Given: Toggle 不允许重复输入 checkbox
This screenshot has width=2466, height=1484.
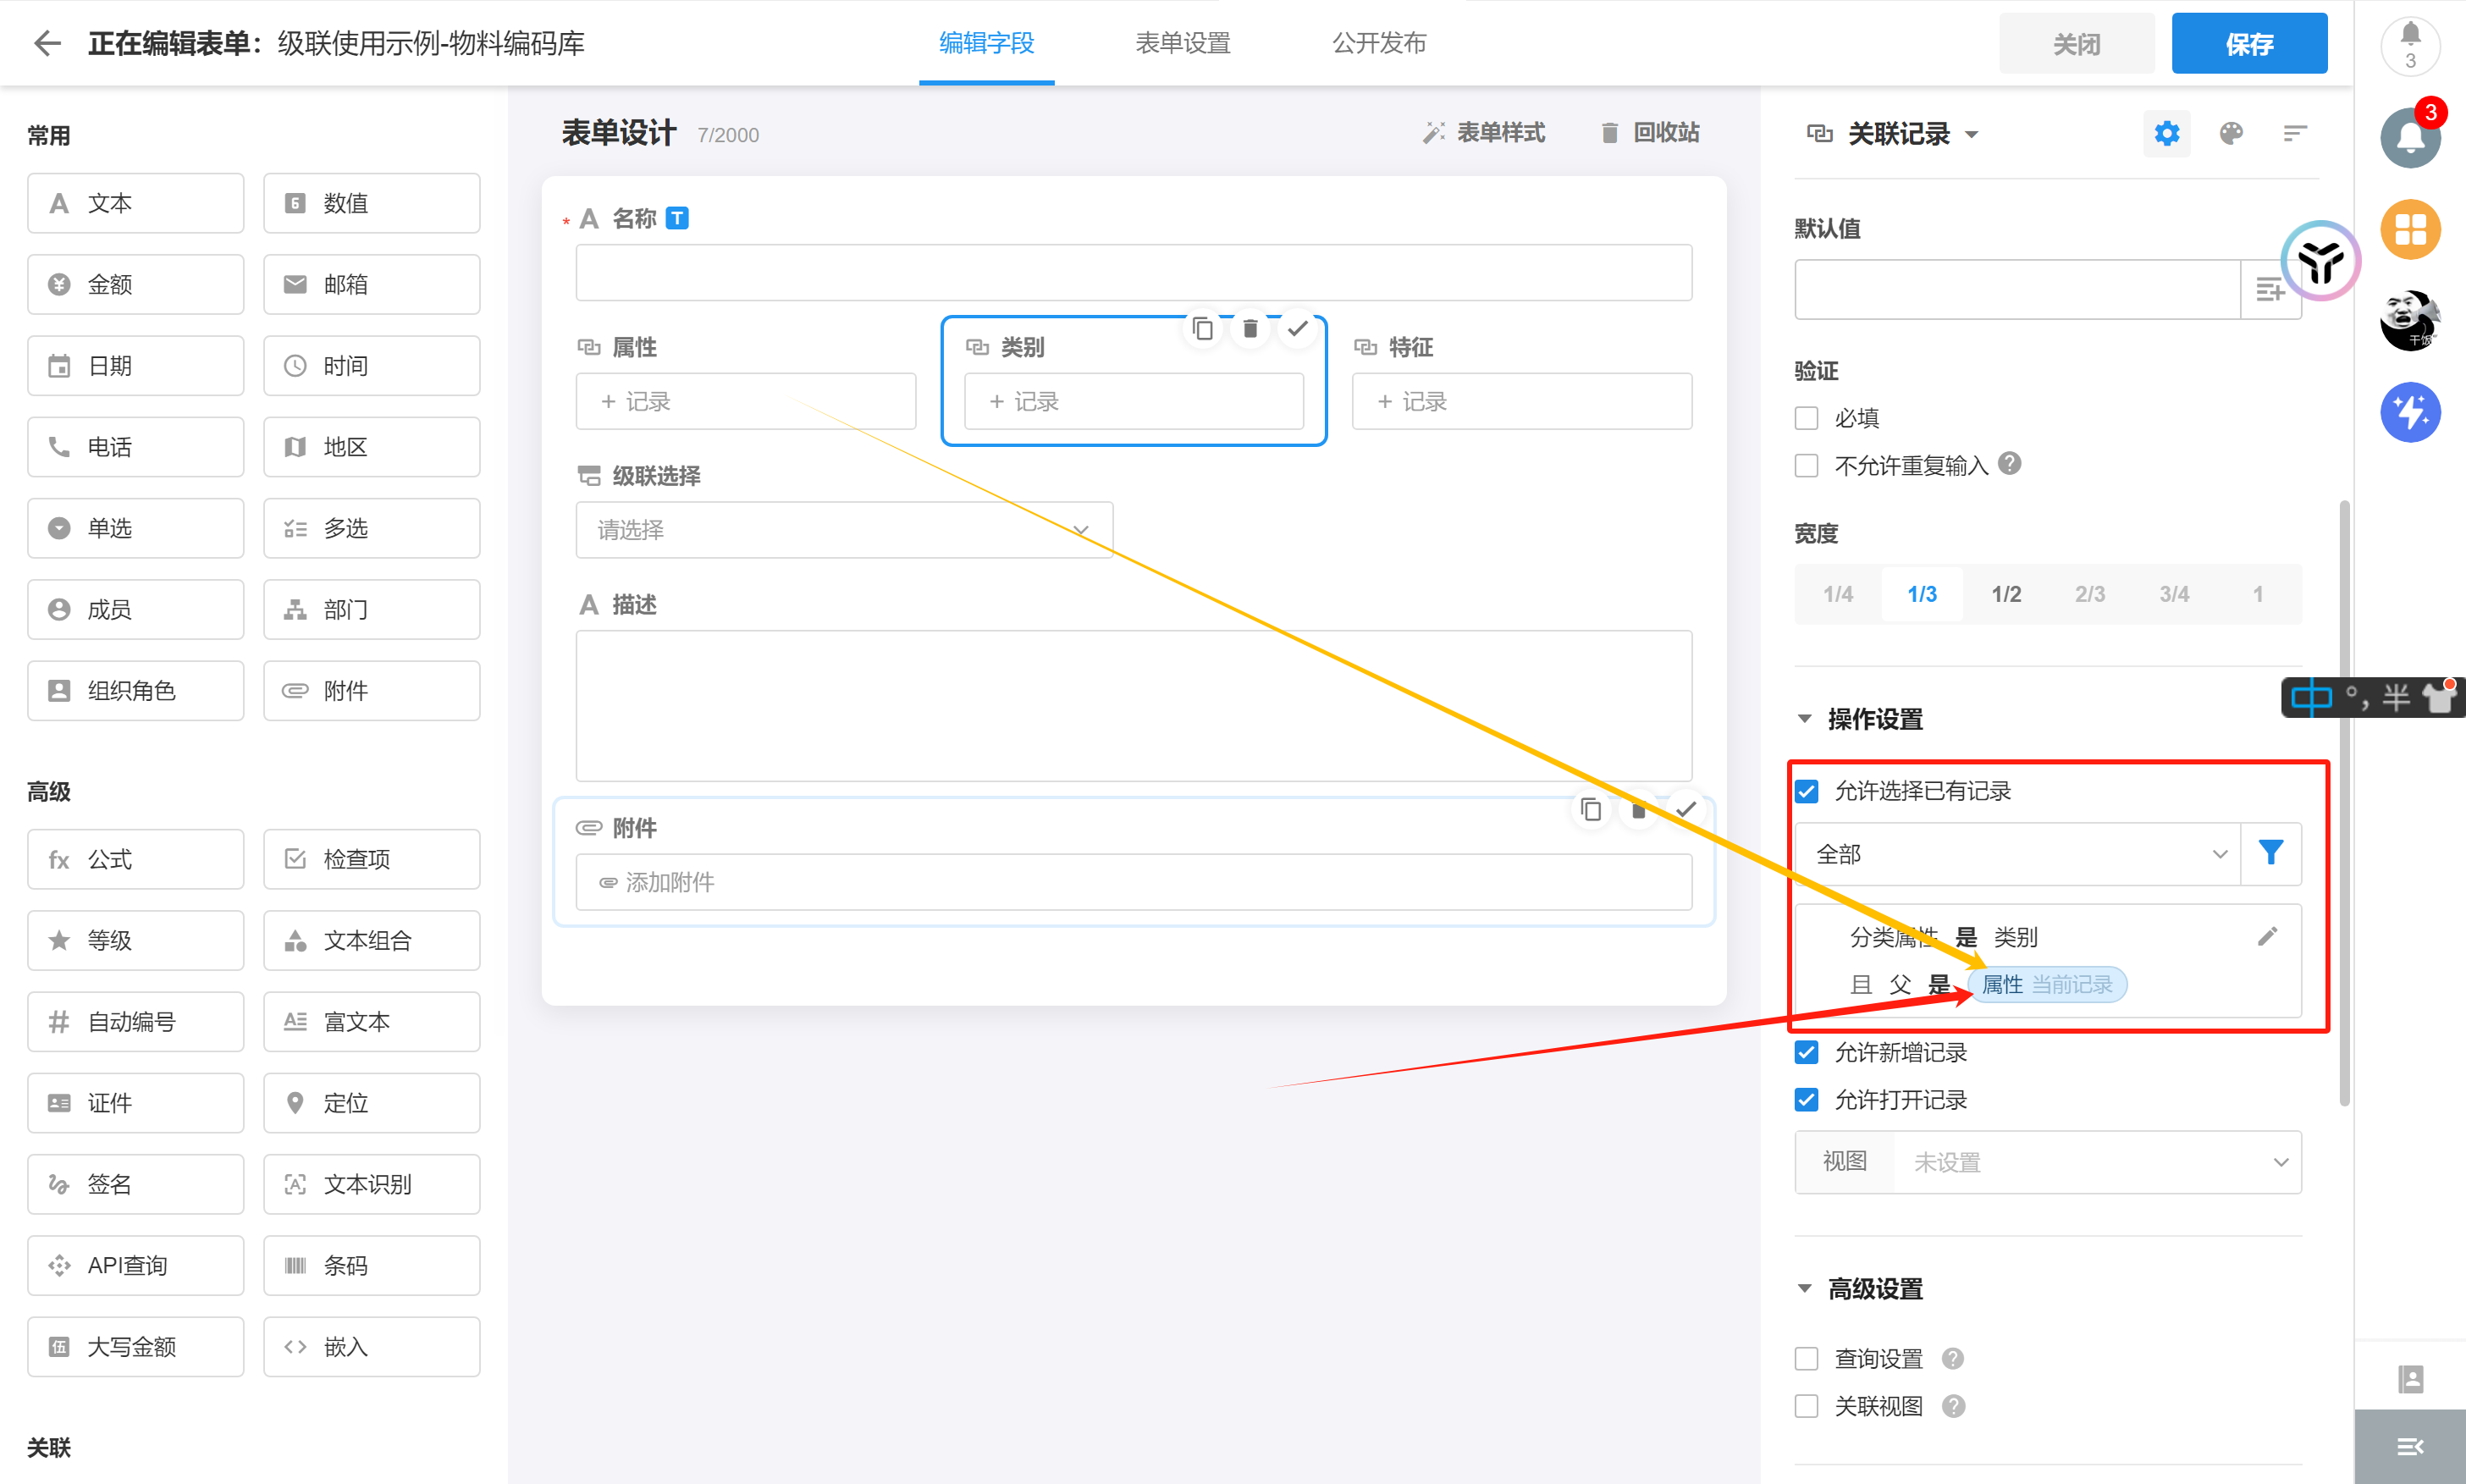Looking at the screenshot, I should [1806, 465].
